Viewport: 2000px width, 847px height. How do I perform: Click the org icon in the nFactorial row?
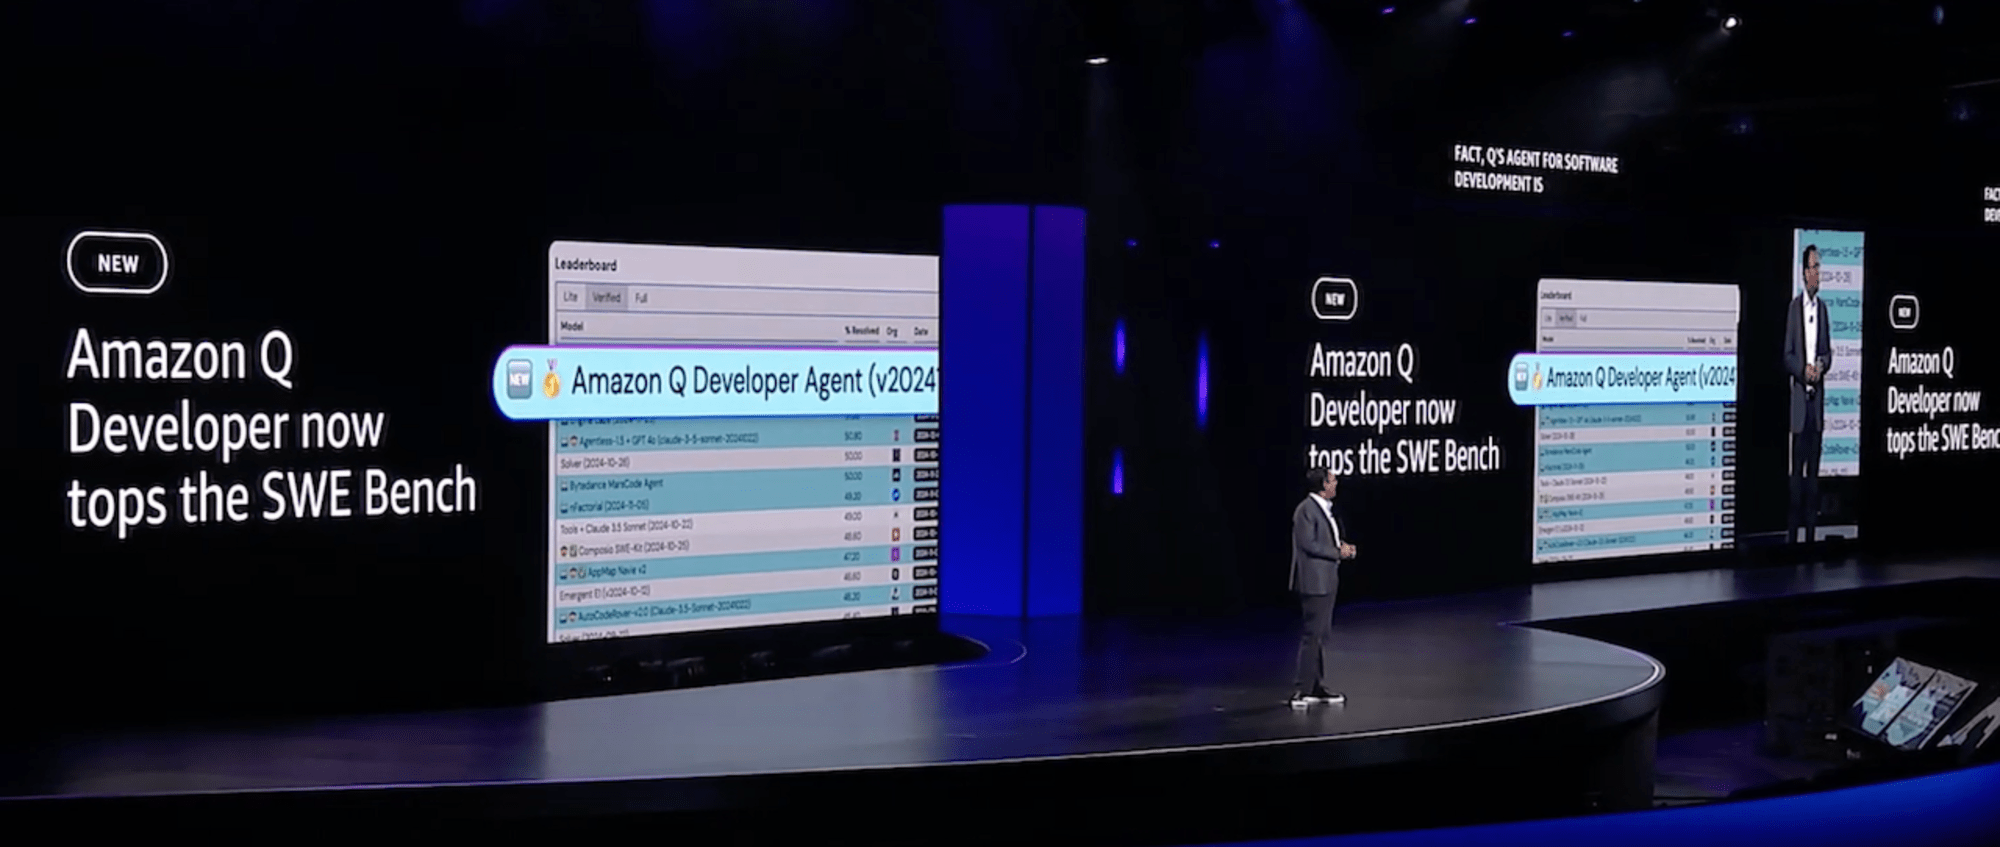tap(895, 495)
